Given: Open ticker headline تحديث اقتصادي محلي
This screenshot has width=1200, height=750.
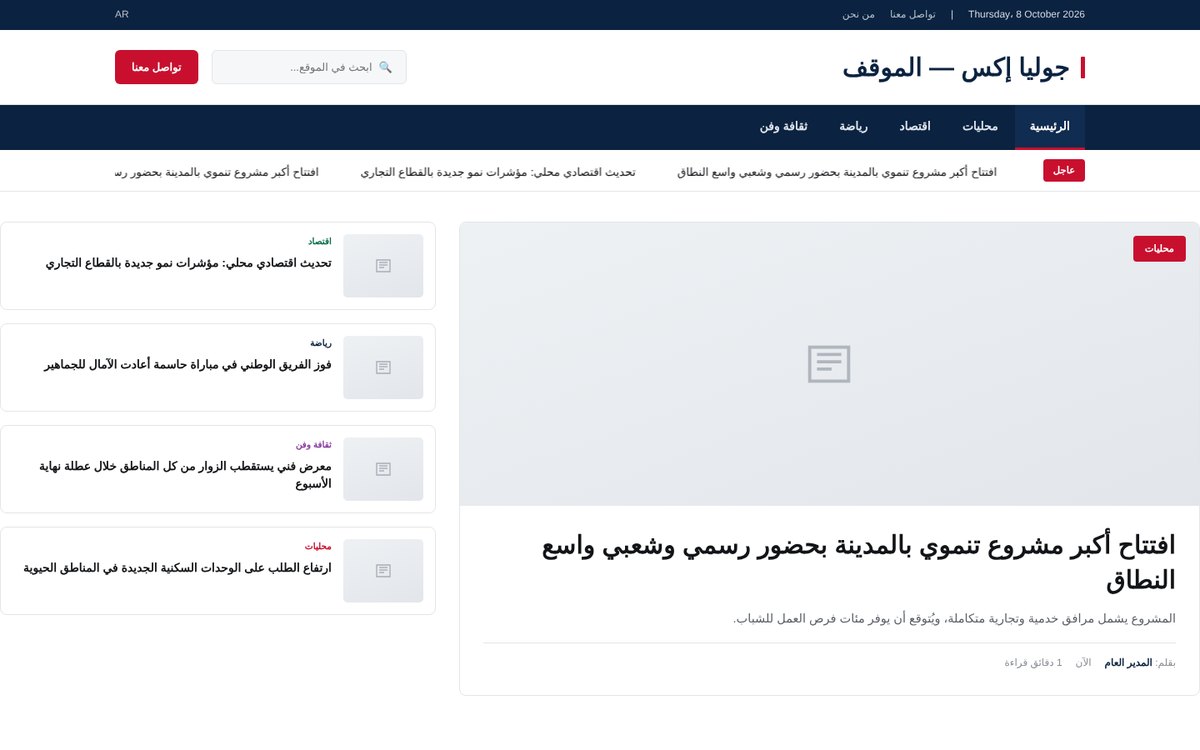Looking at the screenshot, I should (498, 172).
